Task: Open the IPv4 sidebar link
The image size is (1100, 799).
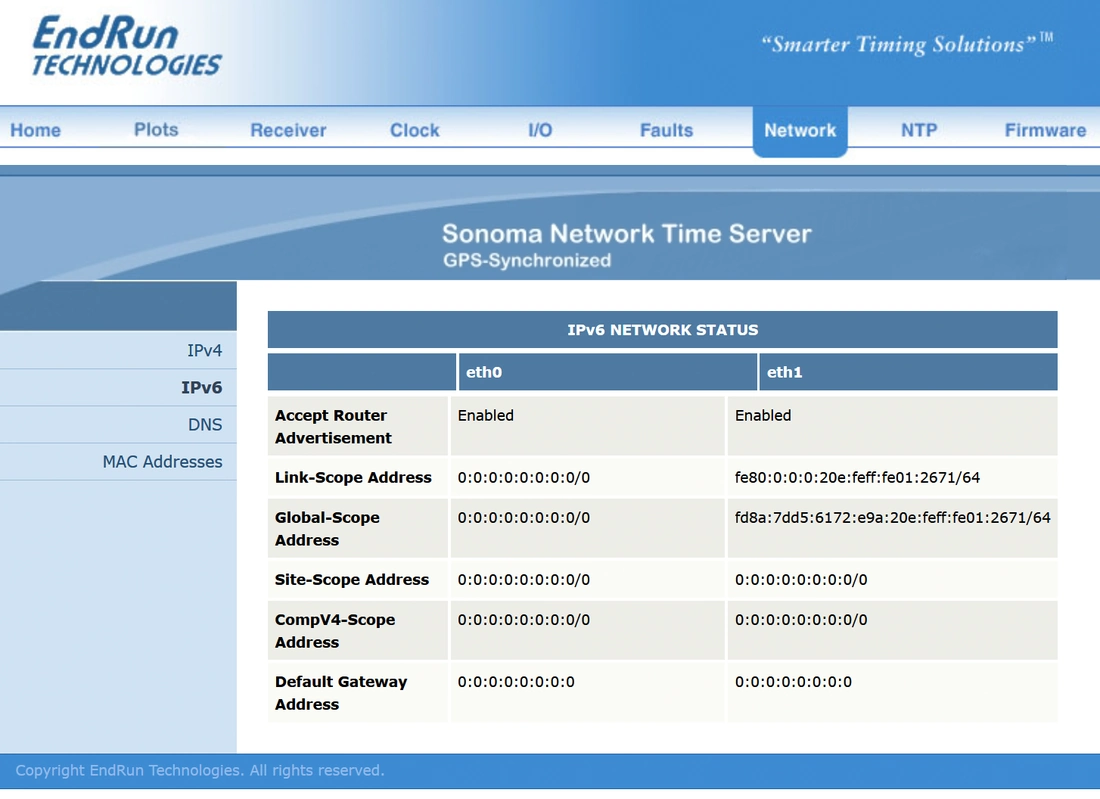Action: (x=204, y=350)
